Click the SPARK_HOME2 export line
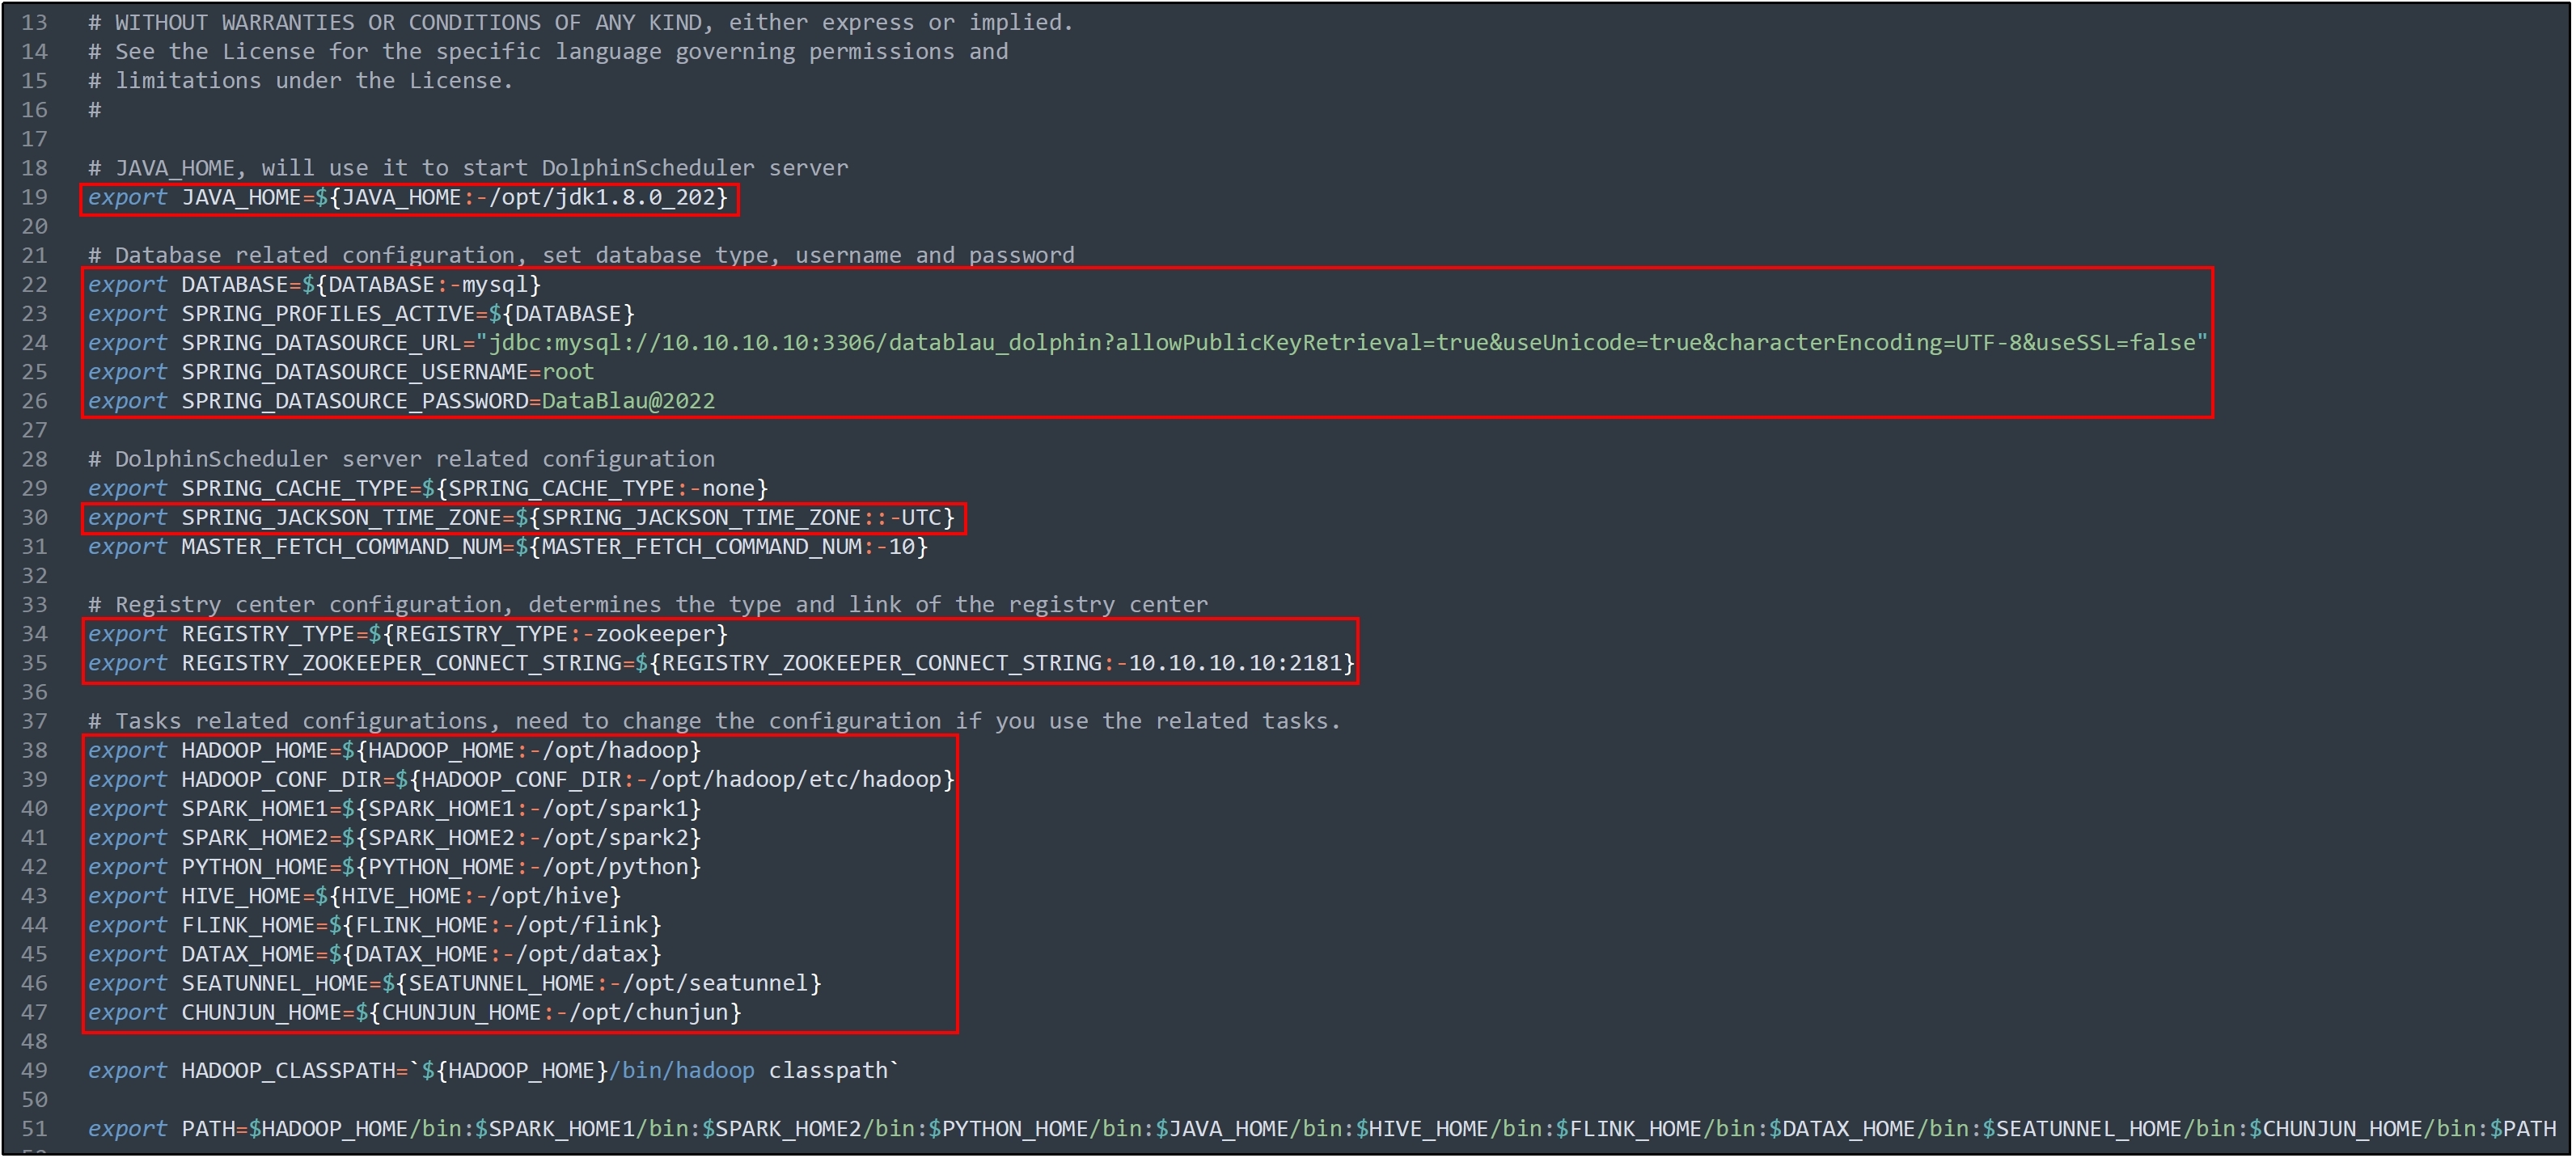 (x=394, y=838)
